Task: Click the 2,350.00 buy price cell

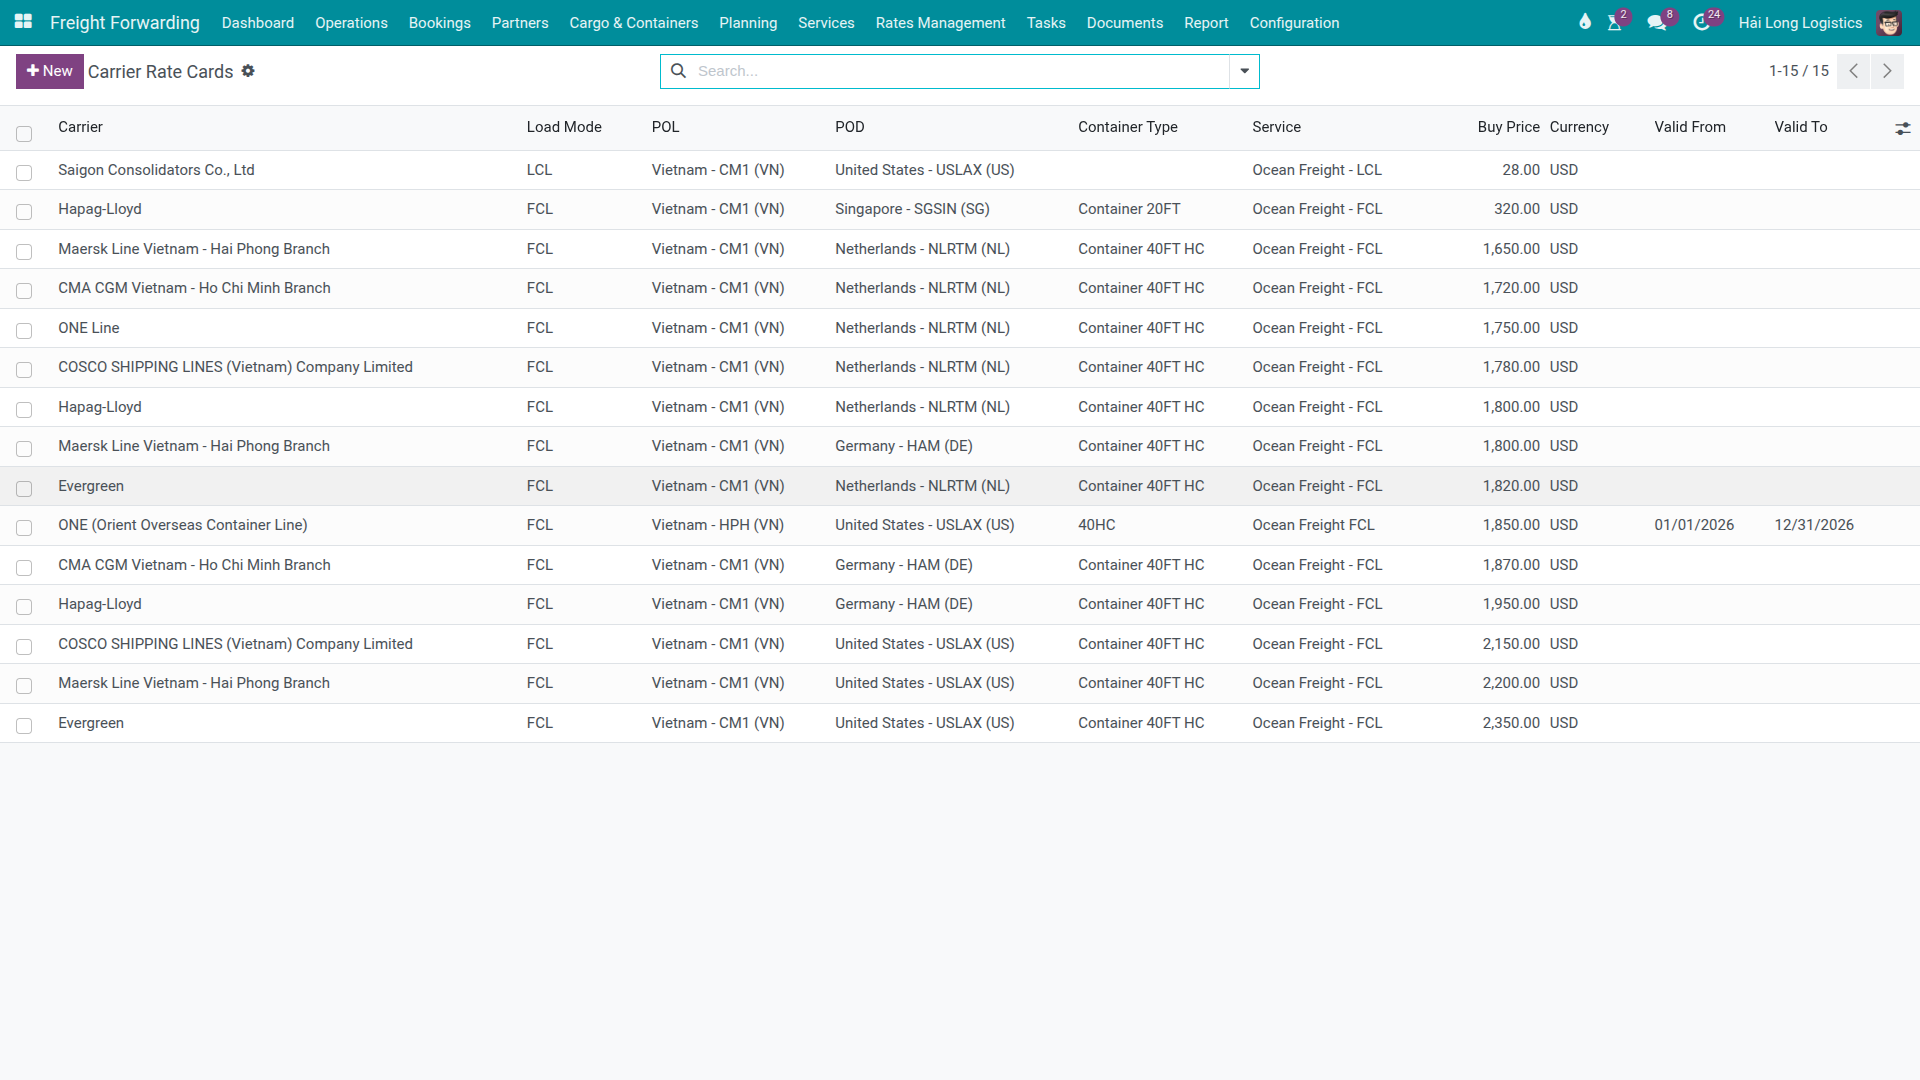Action: coord(1511,723)
